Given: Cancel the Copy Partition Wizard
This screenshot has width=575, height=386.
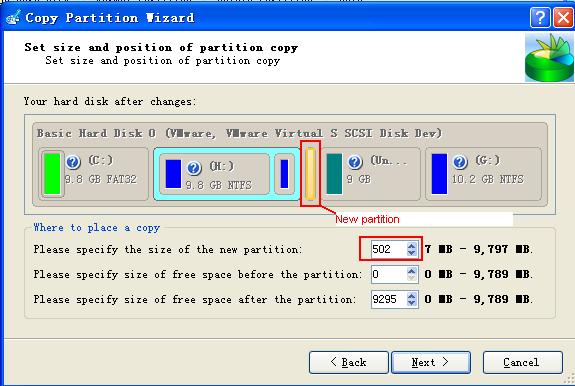Looking at the screenshot, I should [x=523, y=363].
